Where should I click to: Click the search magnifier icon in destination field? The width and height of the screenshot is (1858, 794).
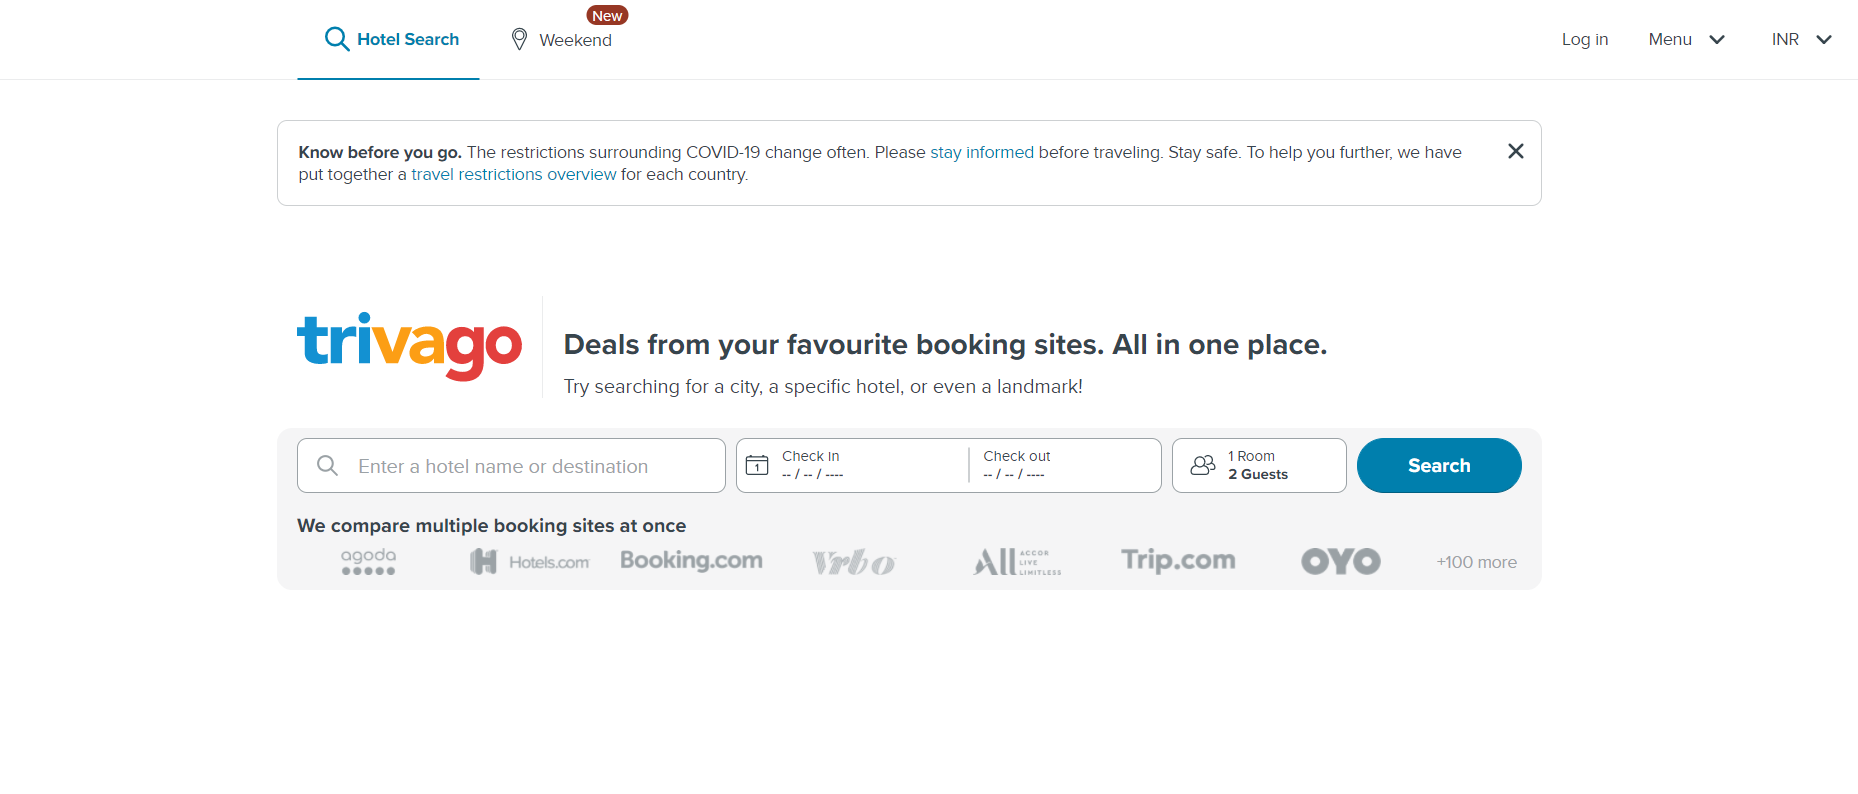[327, 465]
